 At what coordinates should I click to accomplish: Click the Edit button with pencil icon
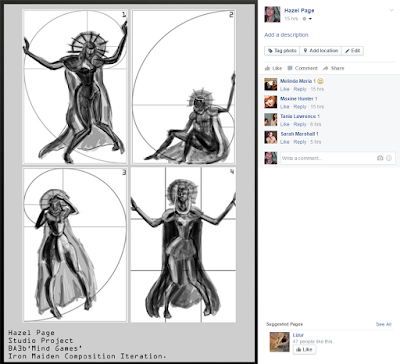coord(352,51)
